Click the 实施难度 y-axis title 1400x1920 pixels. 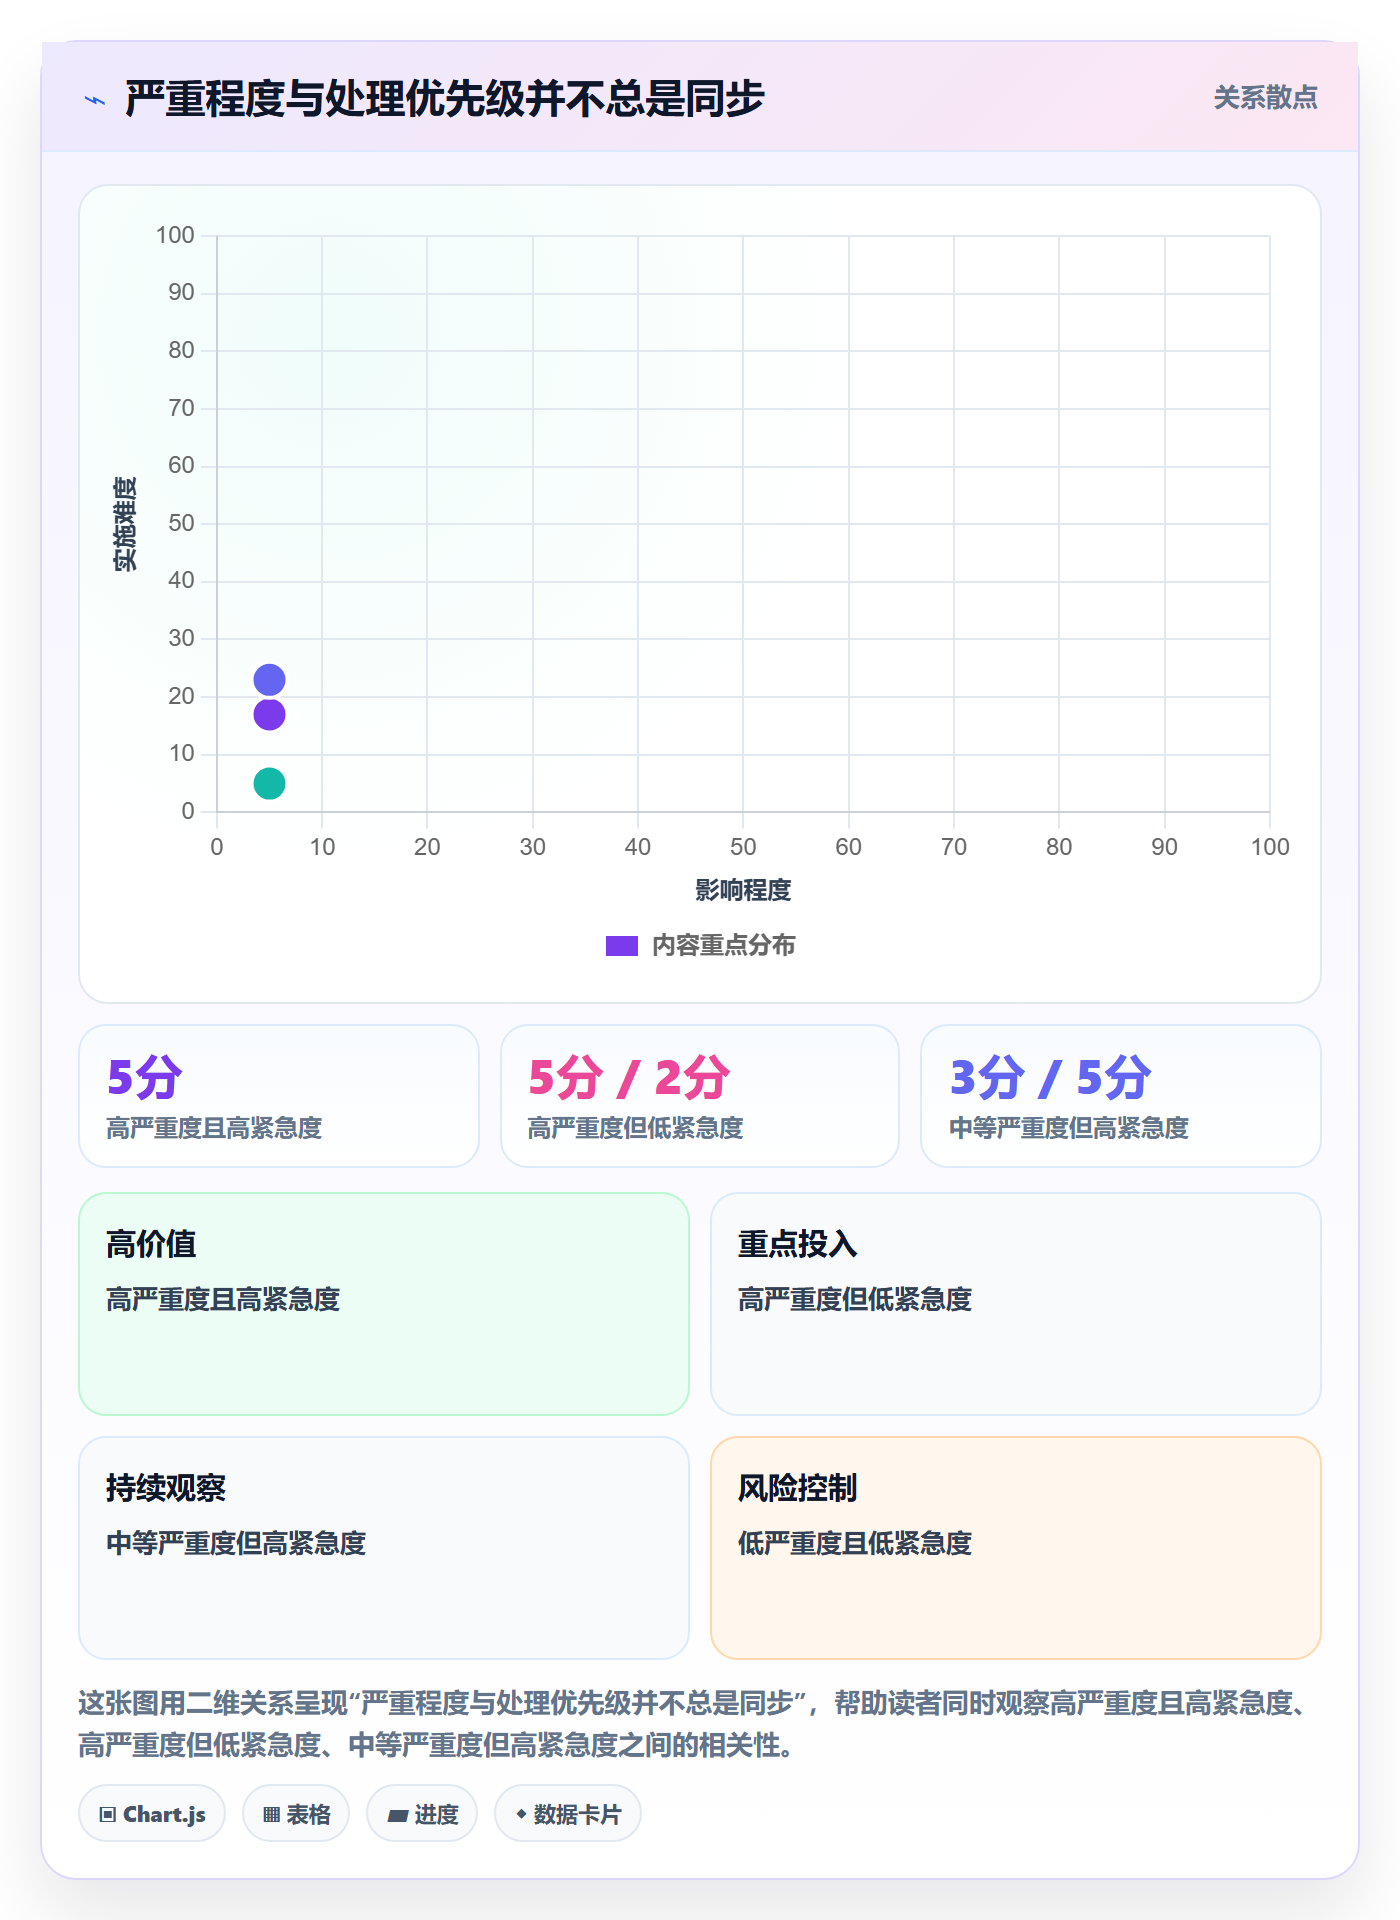[x=125, y=524]
